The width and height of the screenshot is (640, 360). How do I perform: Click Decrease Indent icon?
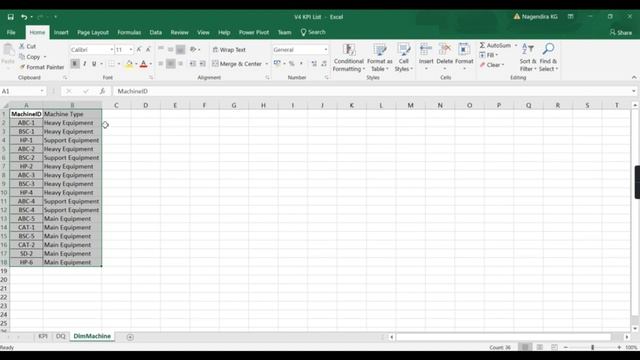pyautogui.click(x=193, y=64)
